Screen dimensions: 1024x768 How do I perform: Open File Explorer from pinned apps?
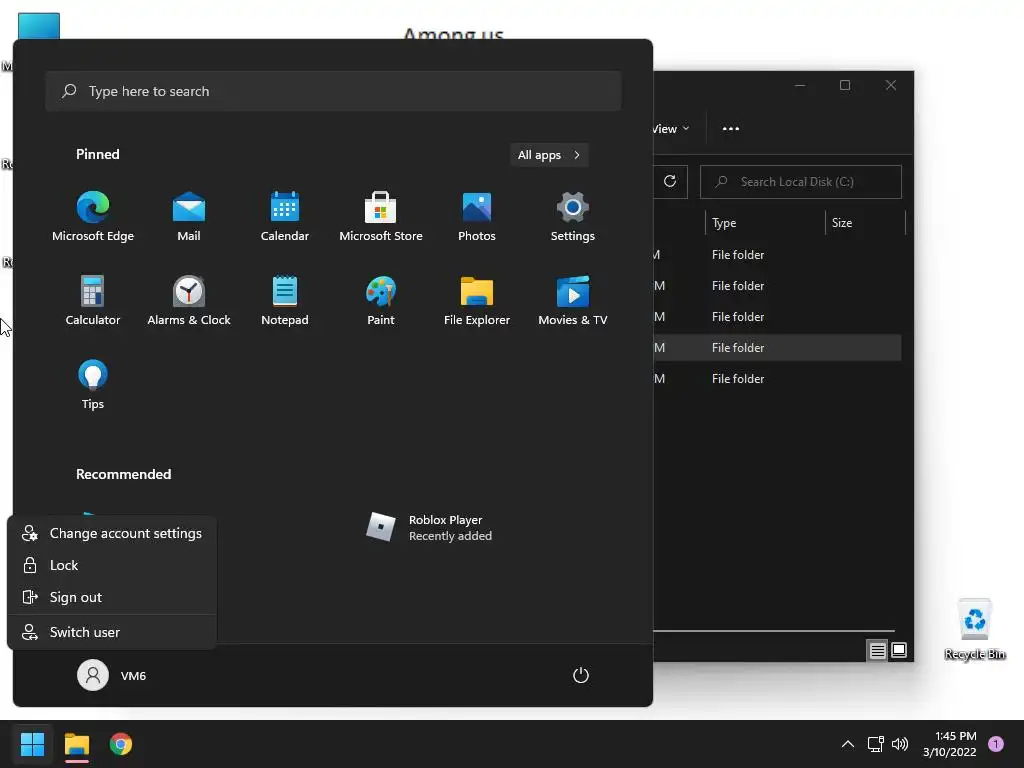point(477,300)
